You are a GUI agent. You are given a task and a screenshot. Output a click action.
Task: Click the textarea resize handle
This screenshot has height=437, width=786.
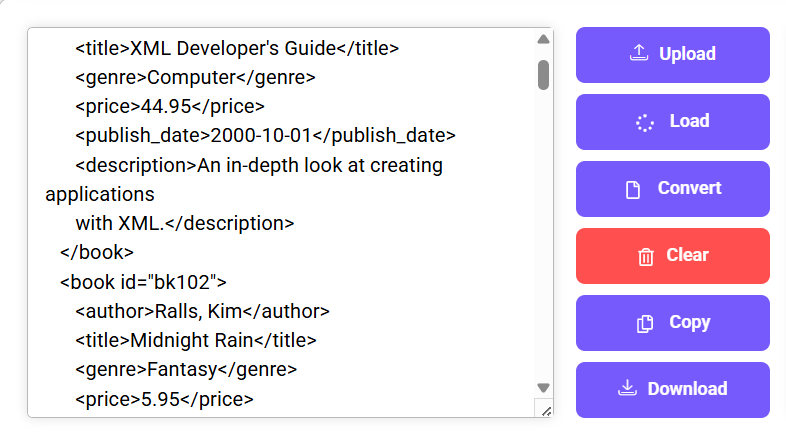pos(545,410)
